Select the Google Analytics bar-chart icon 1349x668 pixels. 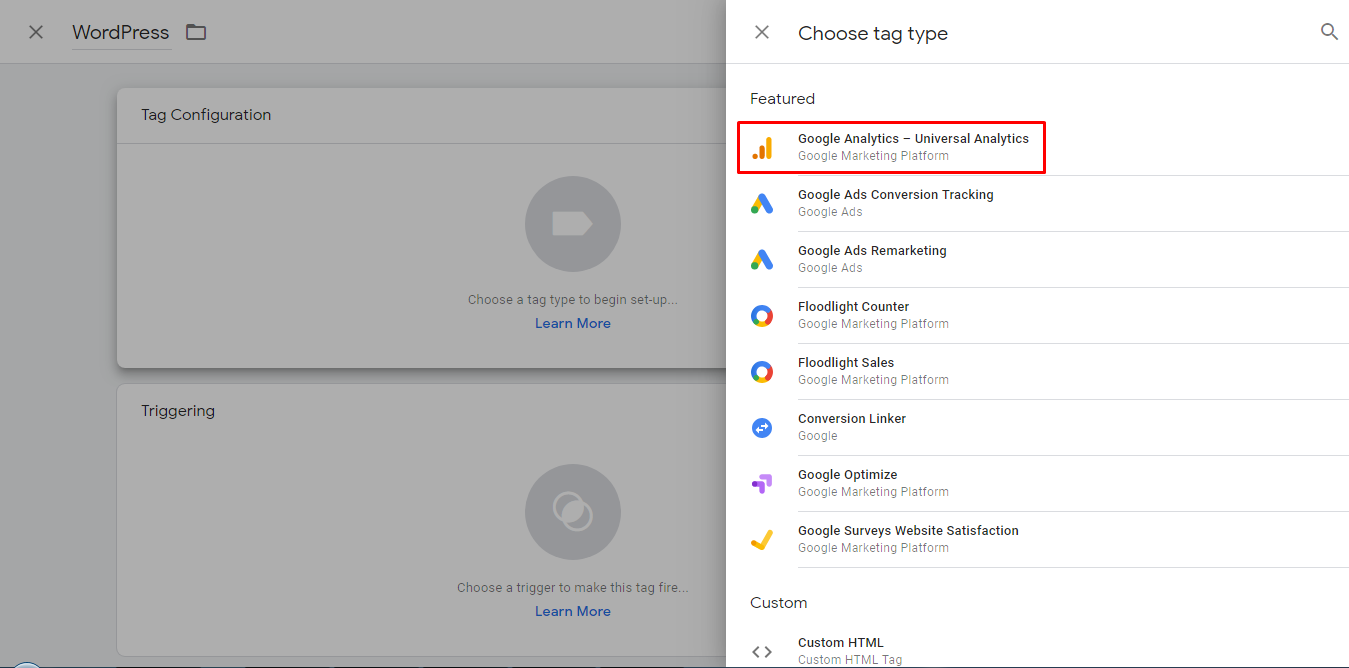(x=762, y=147)
